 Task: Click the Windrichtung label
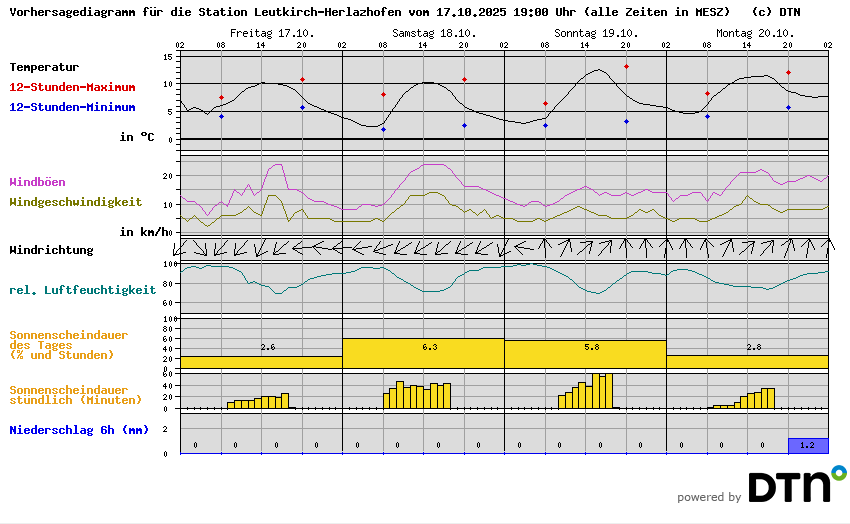pos(51,250)
